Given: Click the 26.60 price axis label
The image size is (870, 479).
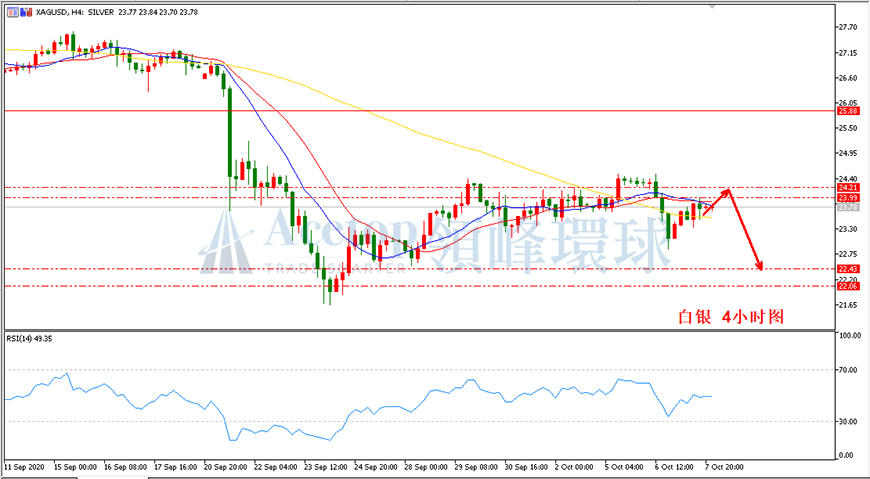Looking at the screenshot, I should (x=849, y=78).
